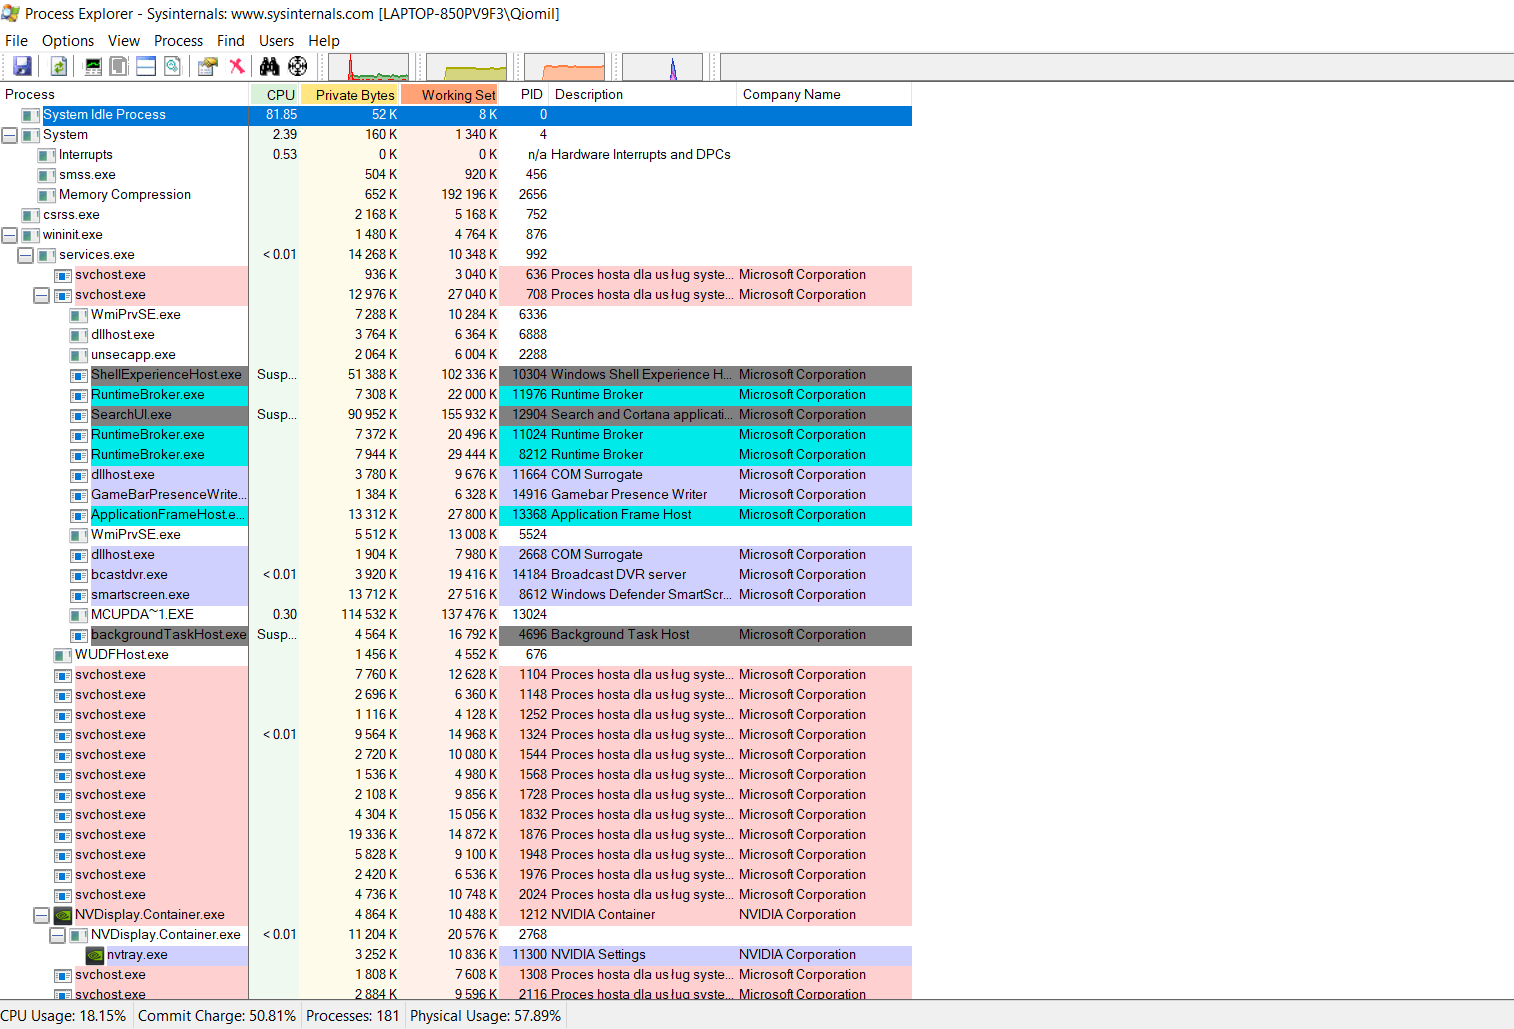Collapse the NVDisplay.Container.exe PID 1212 node
This screenshot has width=1514, height=1029.
point(42,915)
